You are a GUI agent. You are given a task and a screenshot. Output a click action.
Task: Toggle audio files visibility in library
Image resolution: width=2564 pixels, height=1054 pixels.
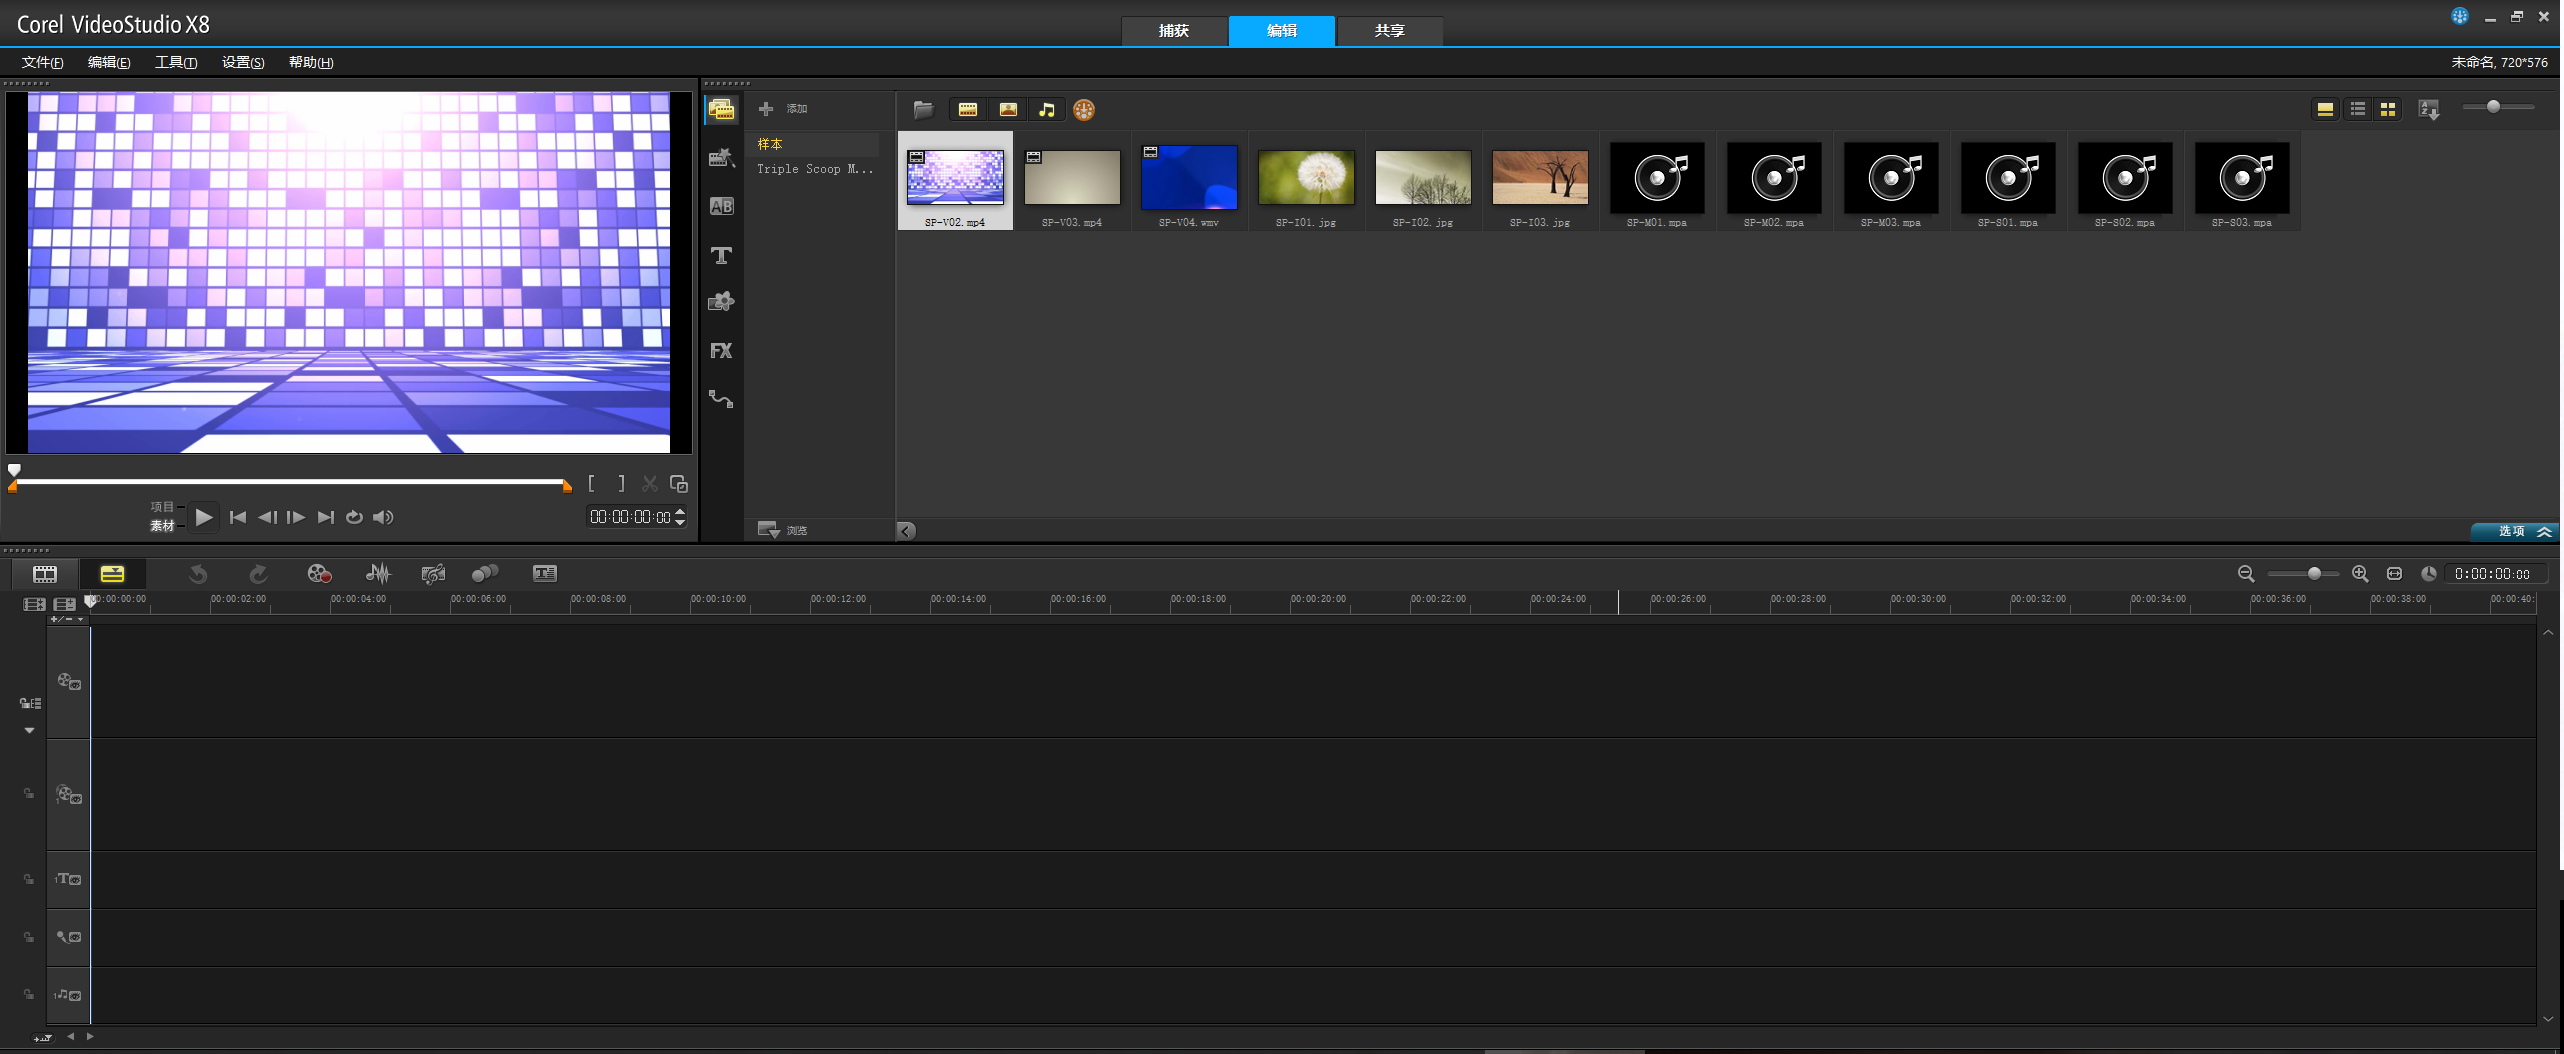point(1047,110)
